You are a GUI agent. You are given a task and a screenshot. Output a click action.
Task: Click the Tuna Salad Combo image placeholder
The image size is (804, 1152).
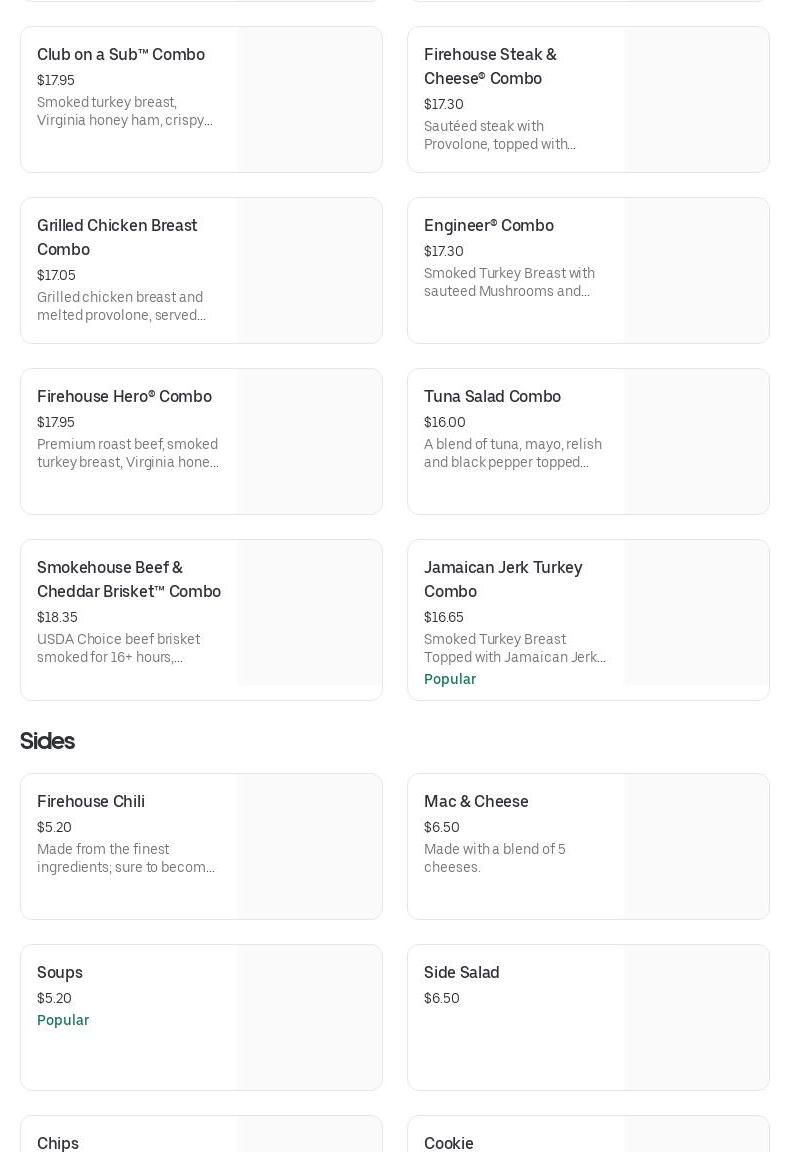(x=696, y=442)
